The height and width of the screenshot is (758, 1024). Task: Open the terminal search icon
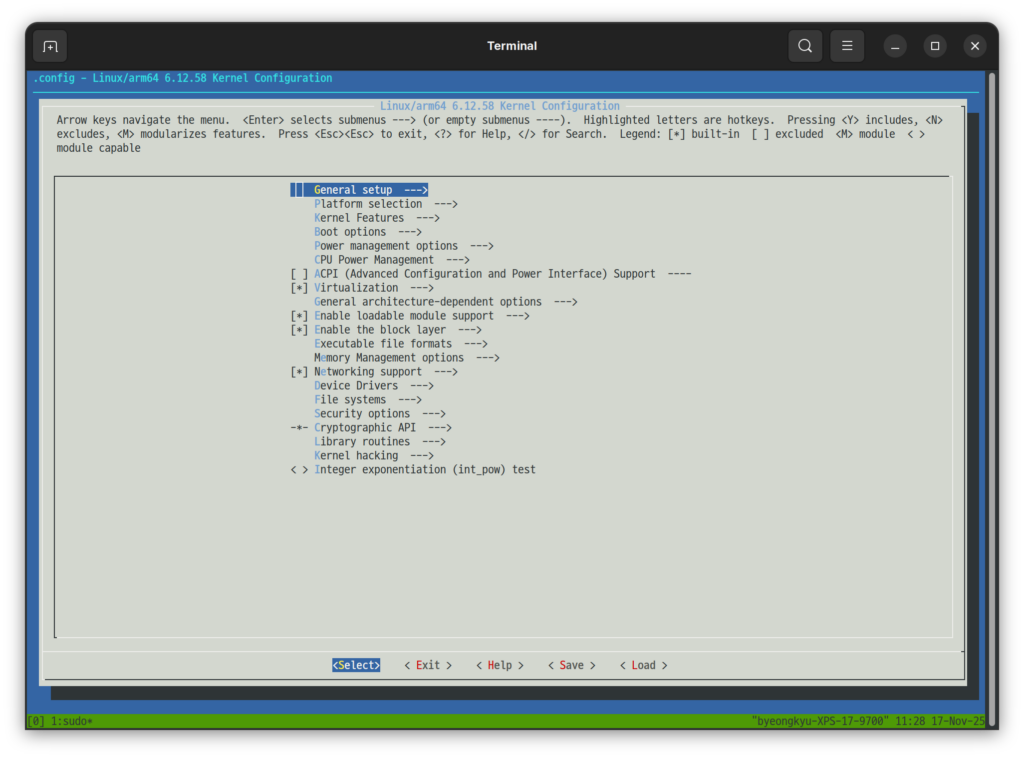805,46
